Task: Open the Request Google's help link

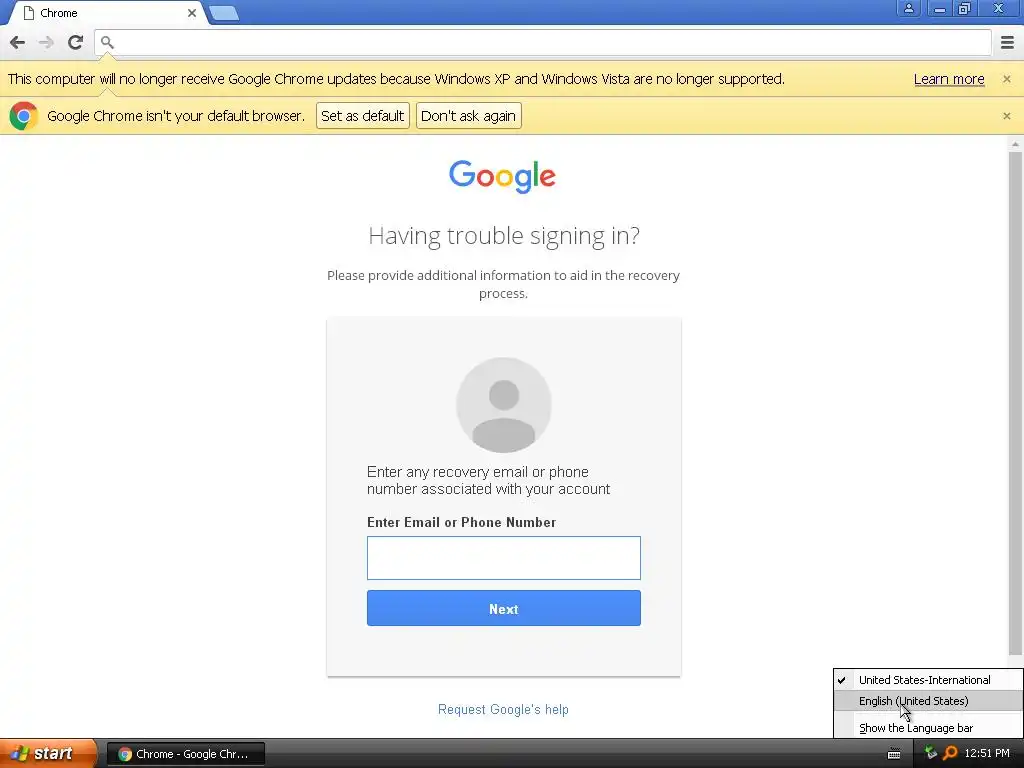Action: click(x=503, y=709)
